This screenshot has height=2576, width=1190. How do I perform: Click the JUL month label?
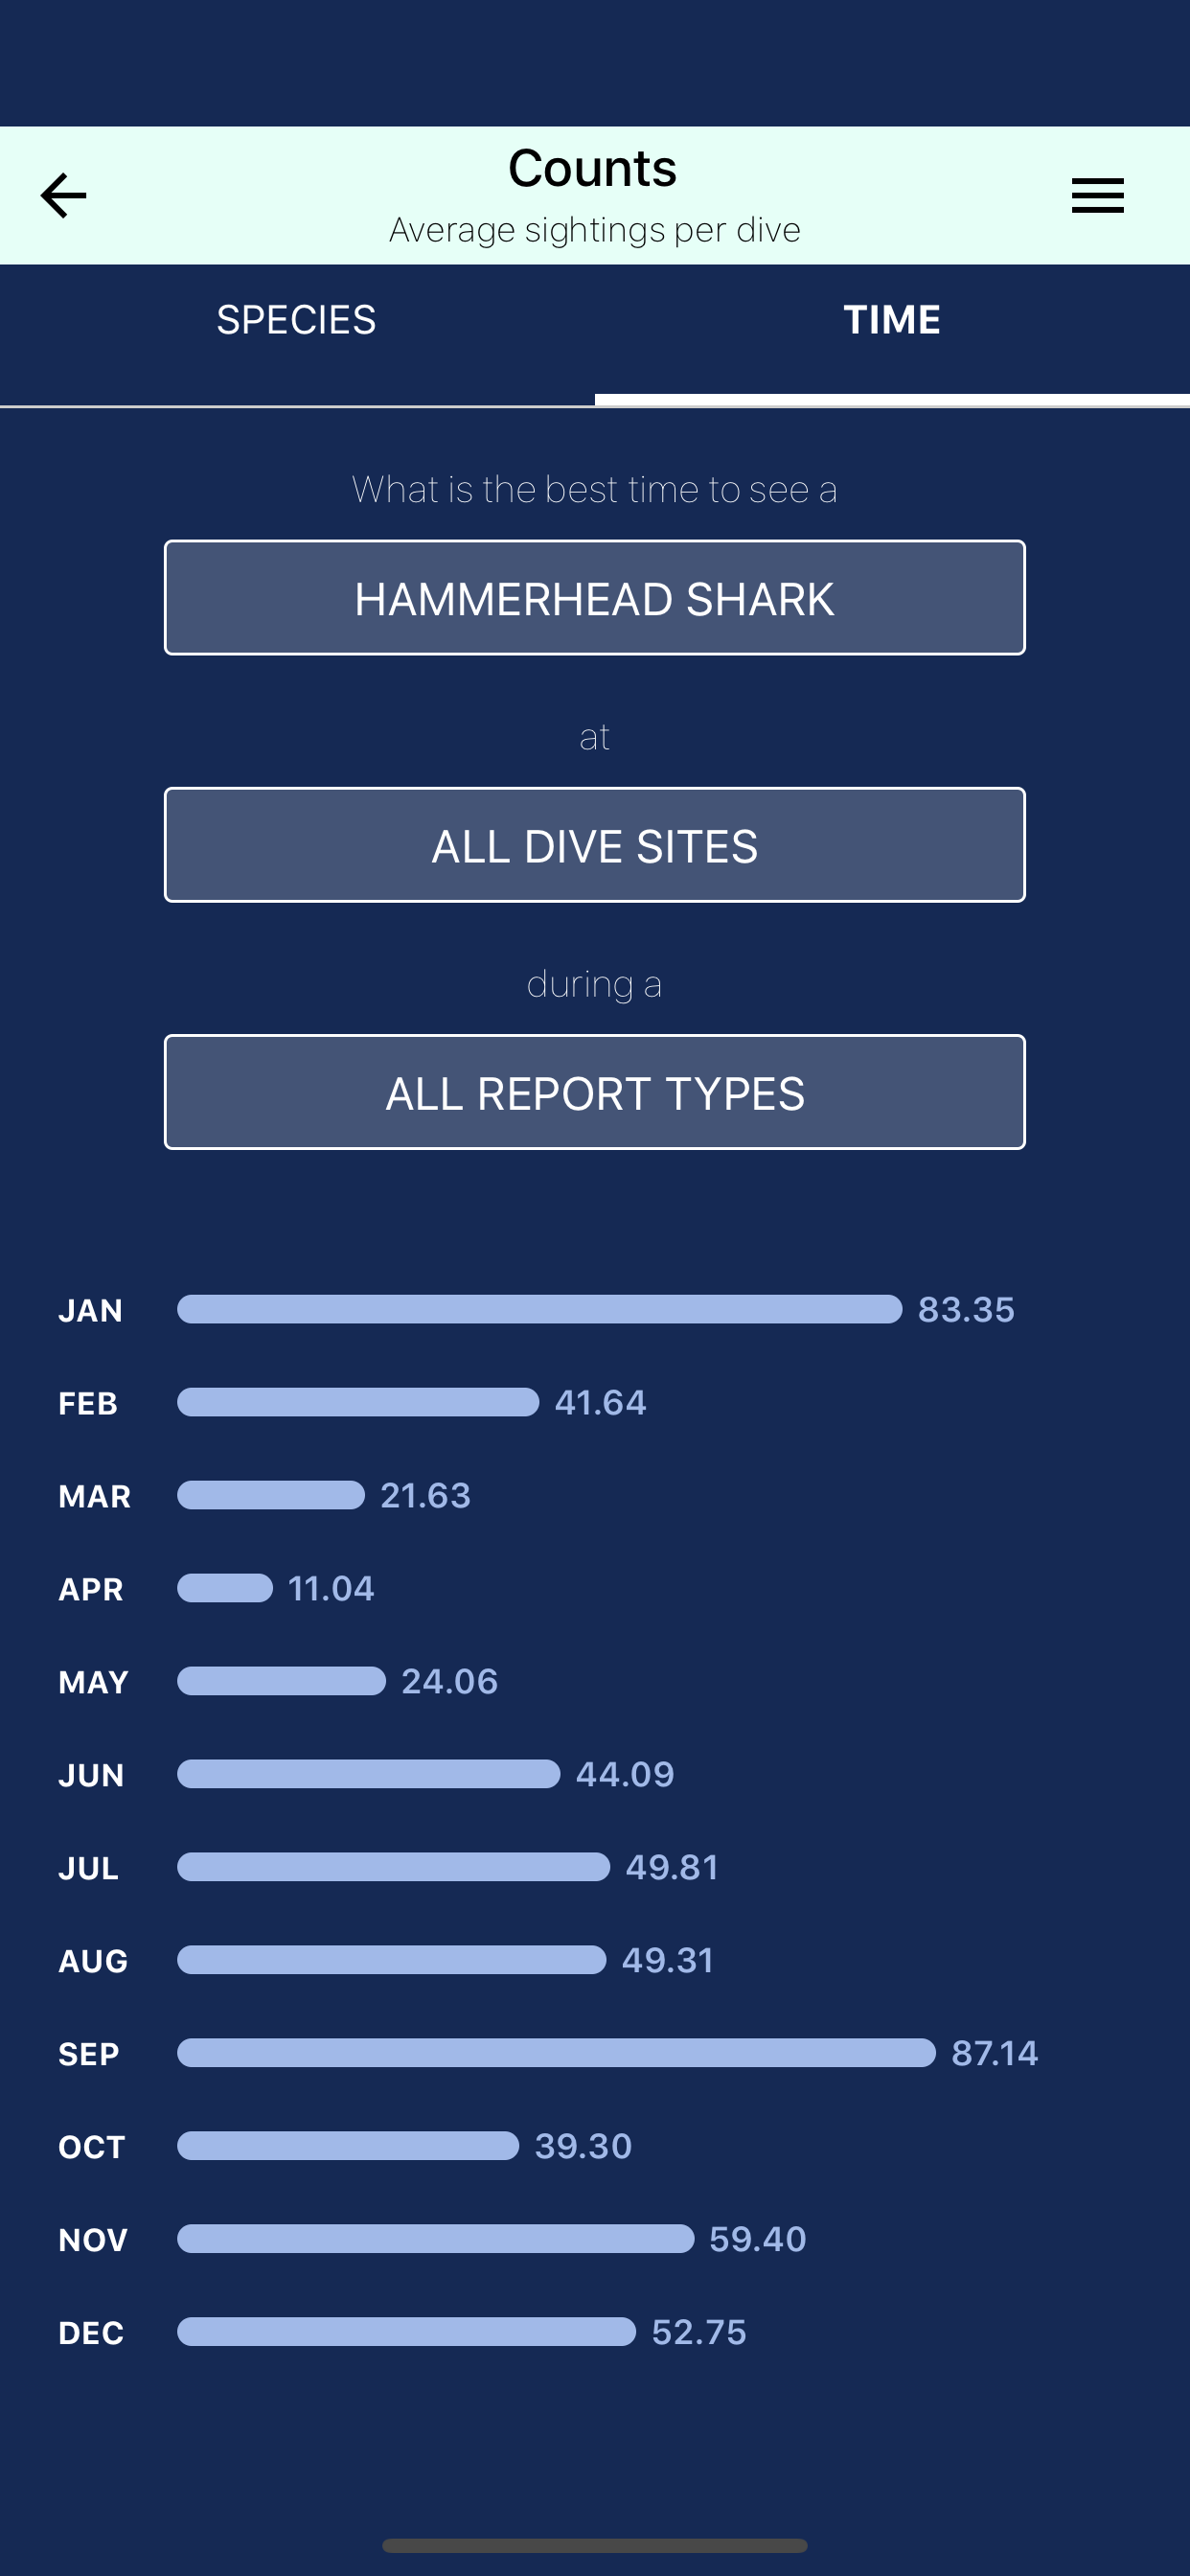tap(88, 1868)
